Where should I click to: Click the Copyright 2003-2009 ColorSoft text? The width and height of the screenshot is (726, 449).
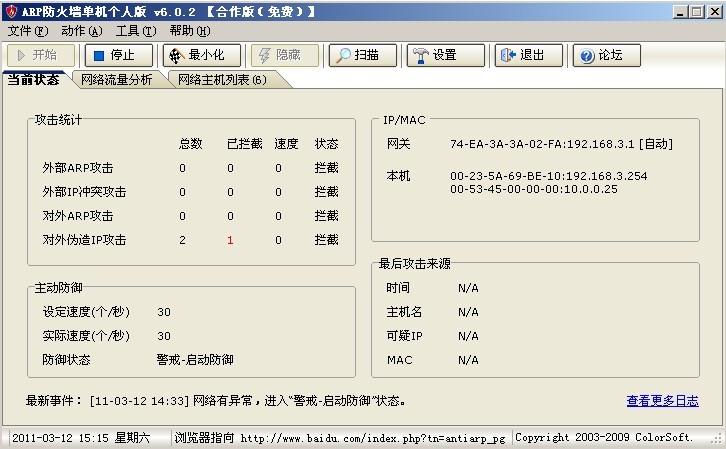click(x=604, y=437)
